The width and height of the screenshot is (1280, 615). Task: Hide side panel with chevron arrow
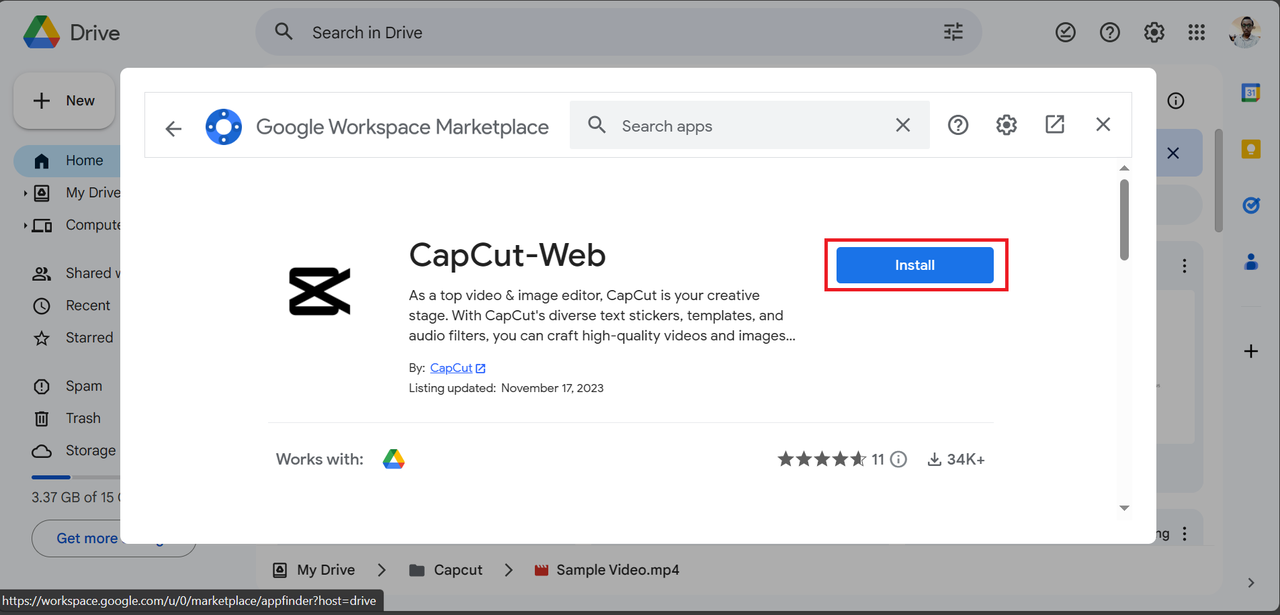(x=1251, y=583)
